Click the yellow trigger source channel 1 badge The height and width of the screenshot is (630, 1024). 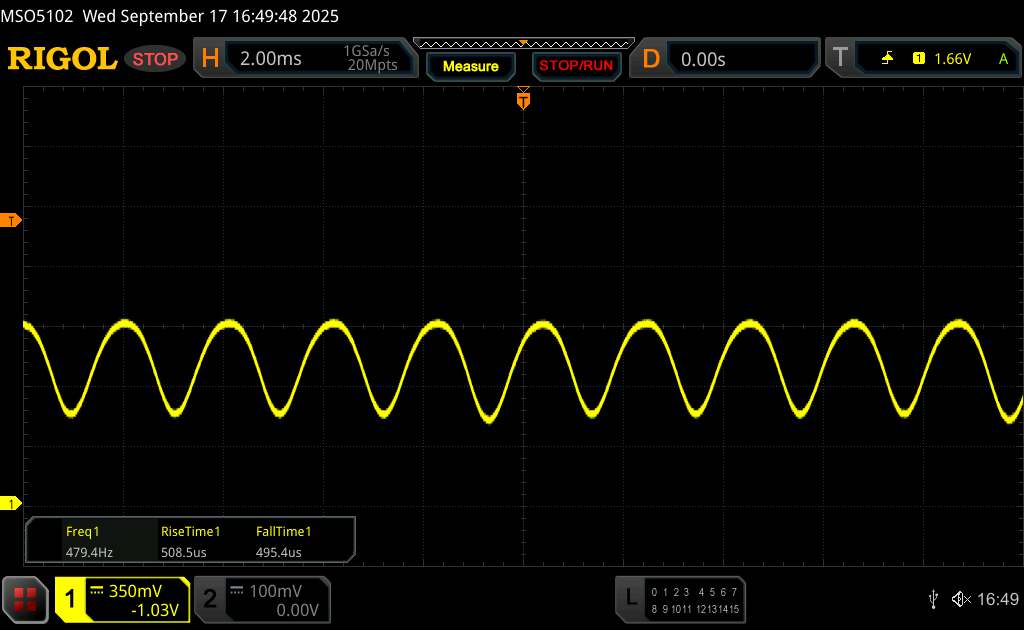coord(918,59)
